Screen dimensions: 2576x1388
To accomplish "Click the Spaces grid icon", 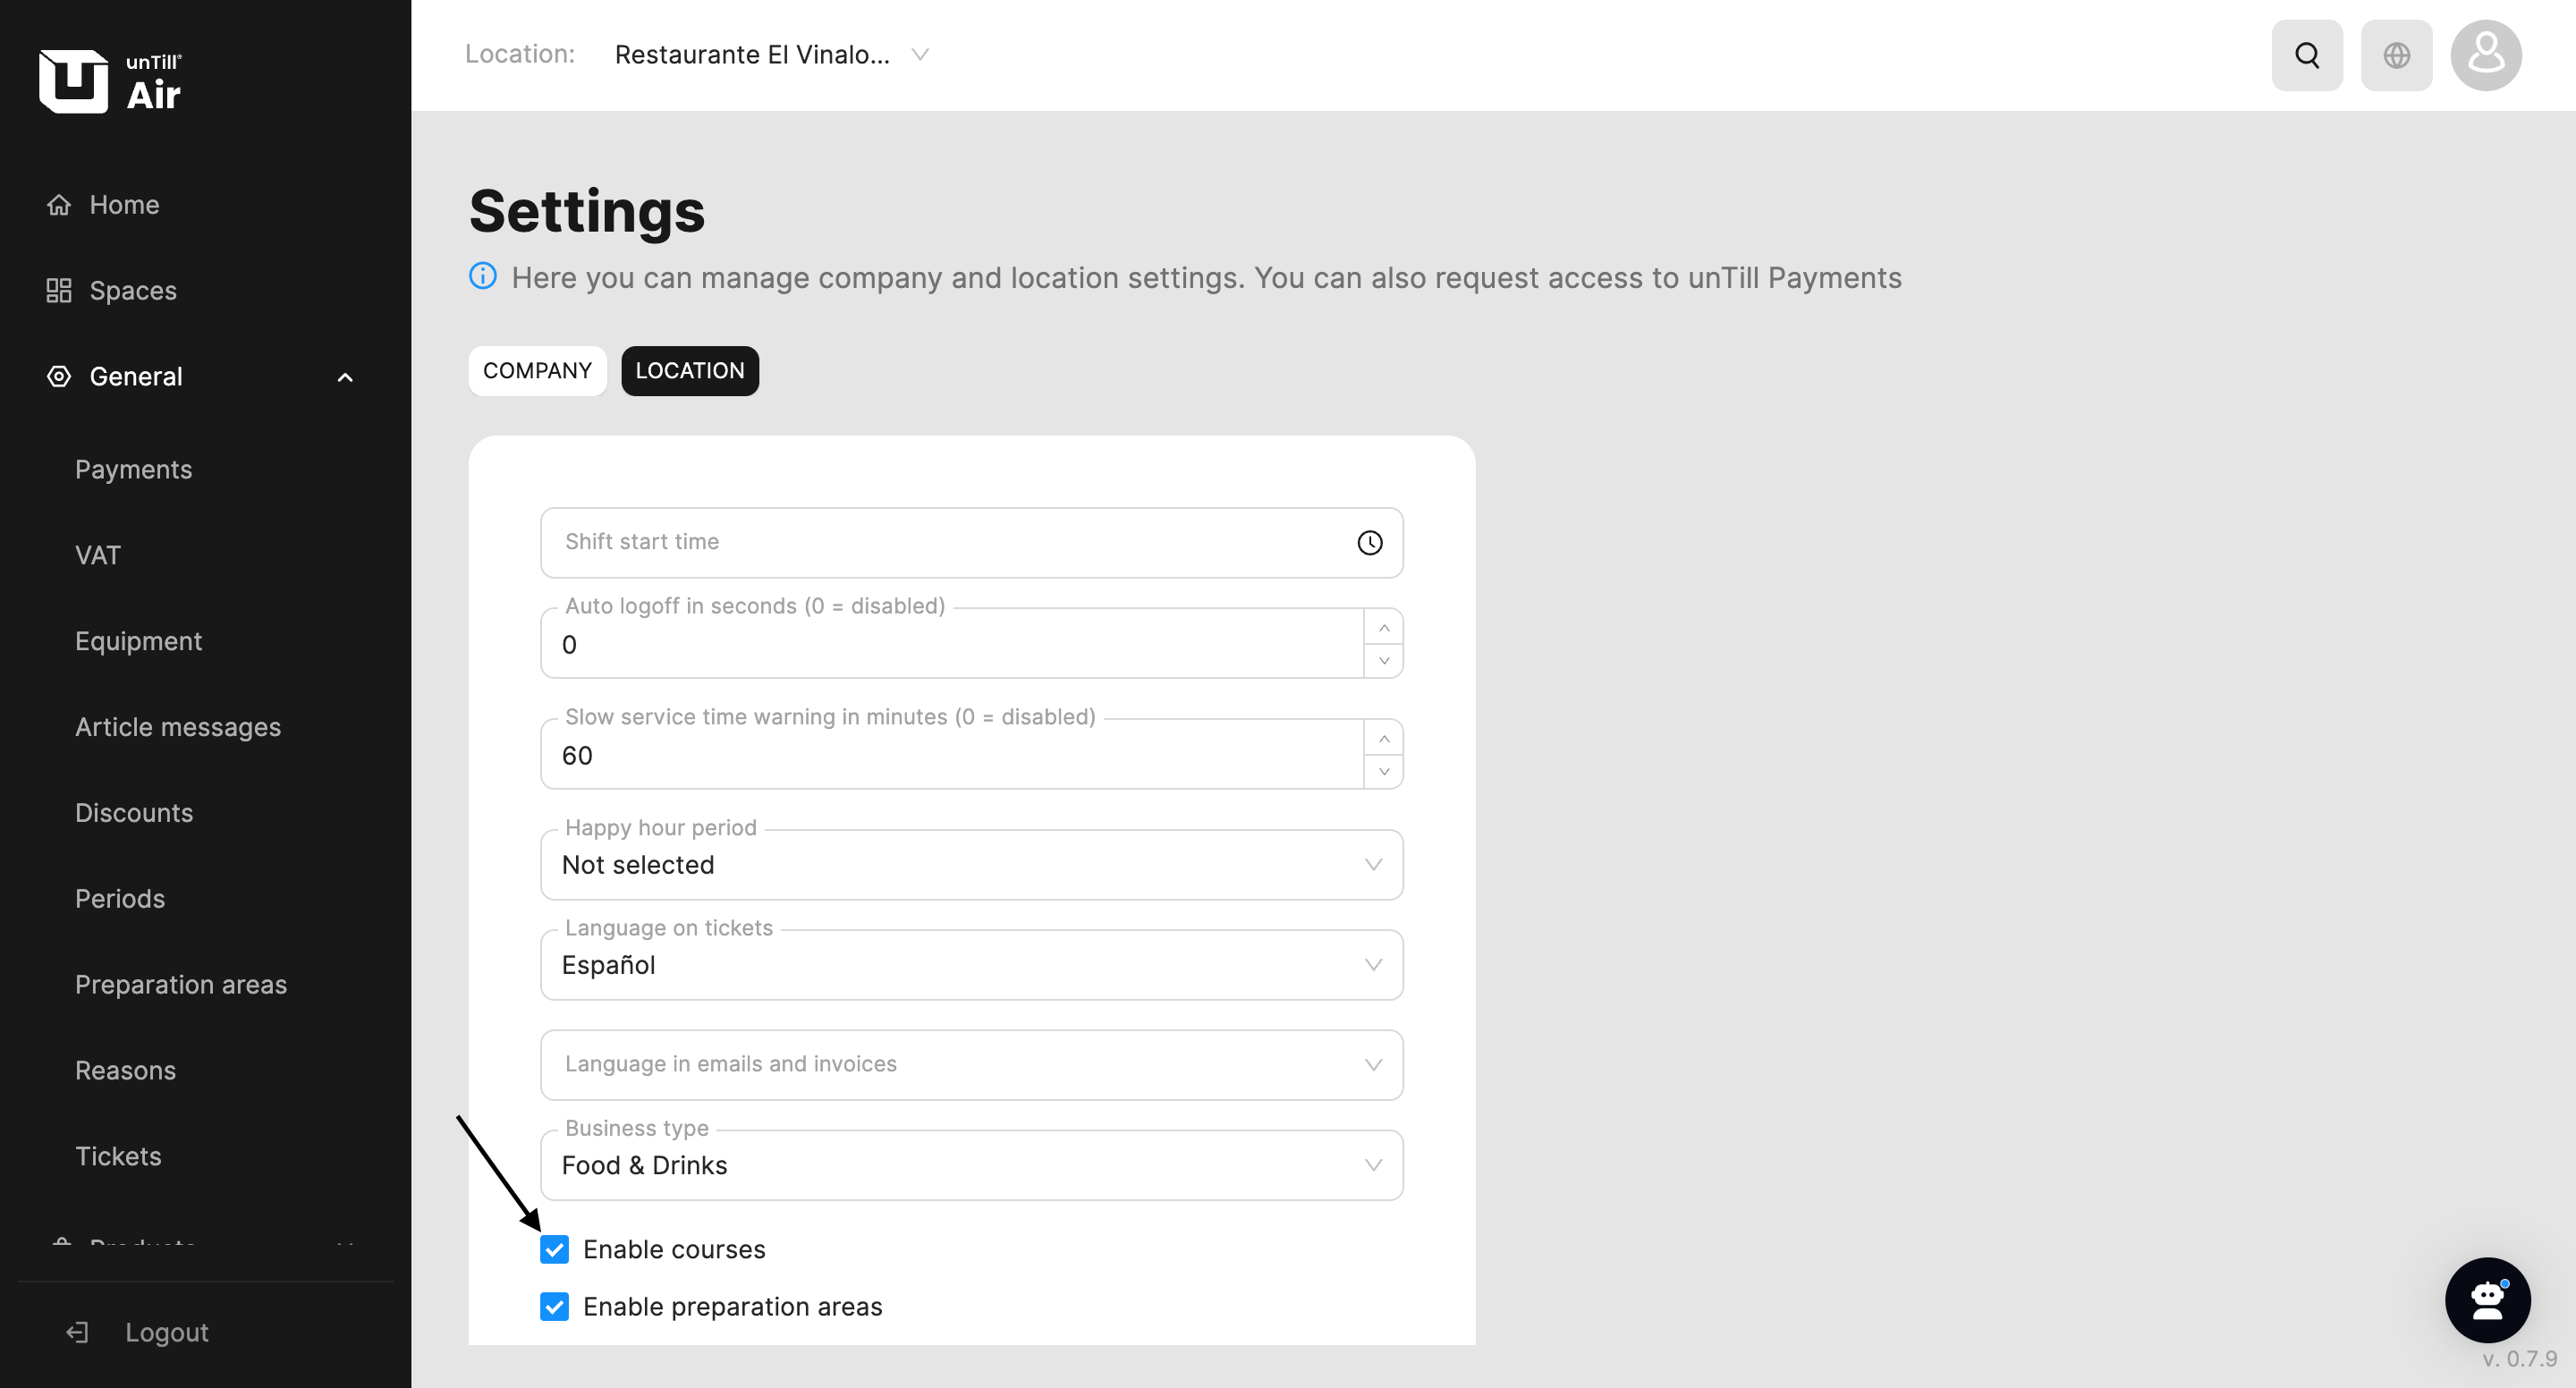I will (59, 291).
